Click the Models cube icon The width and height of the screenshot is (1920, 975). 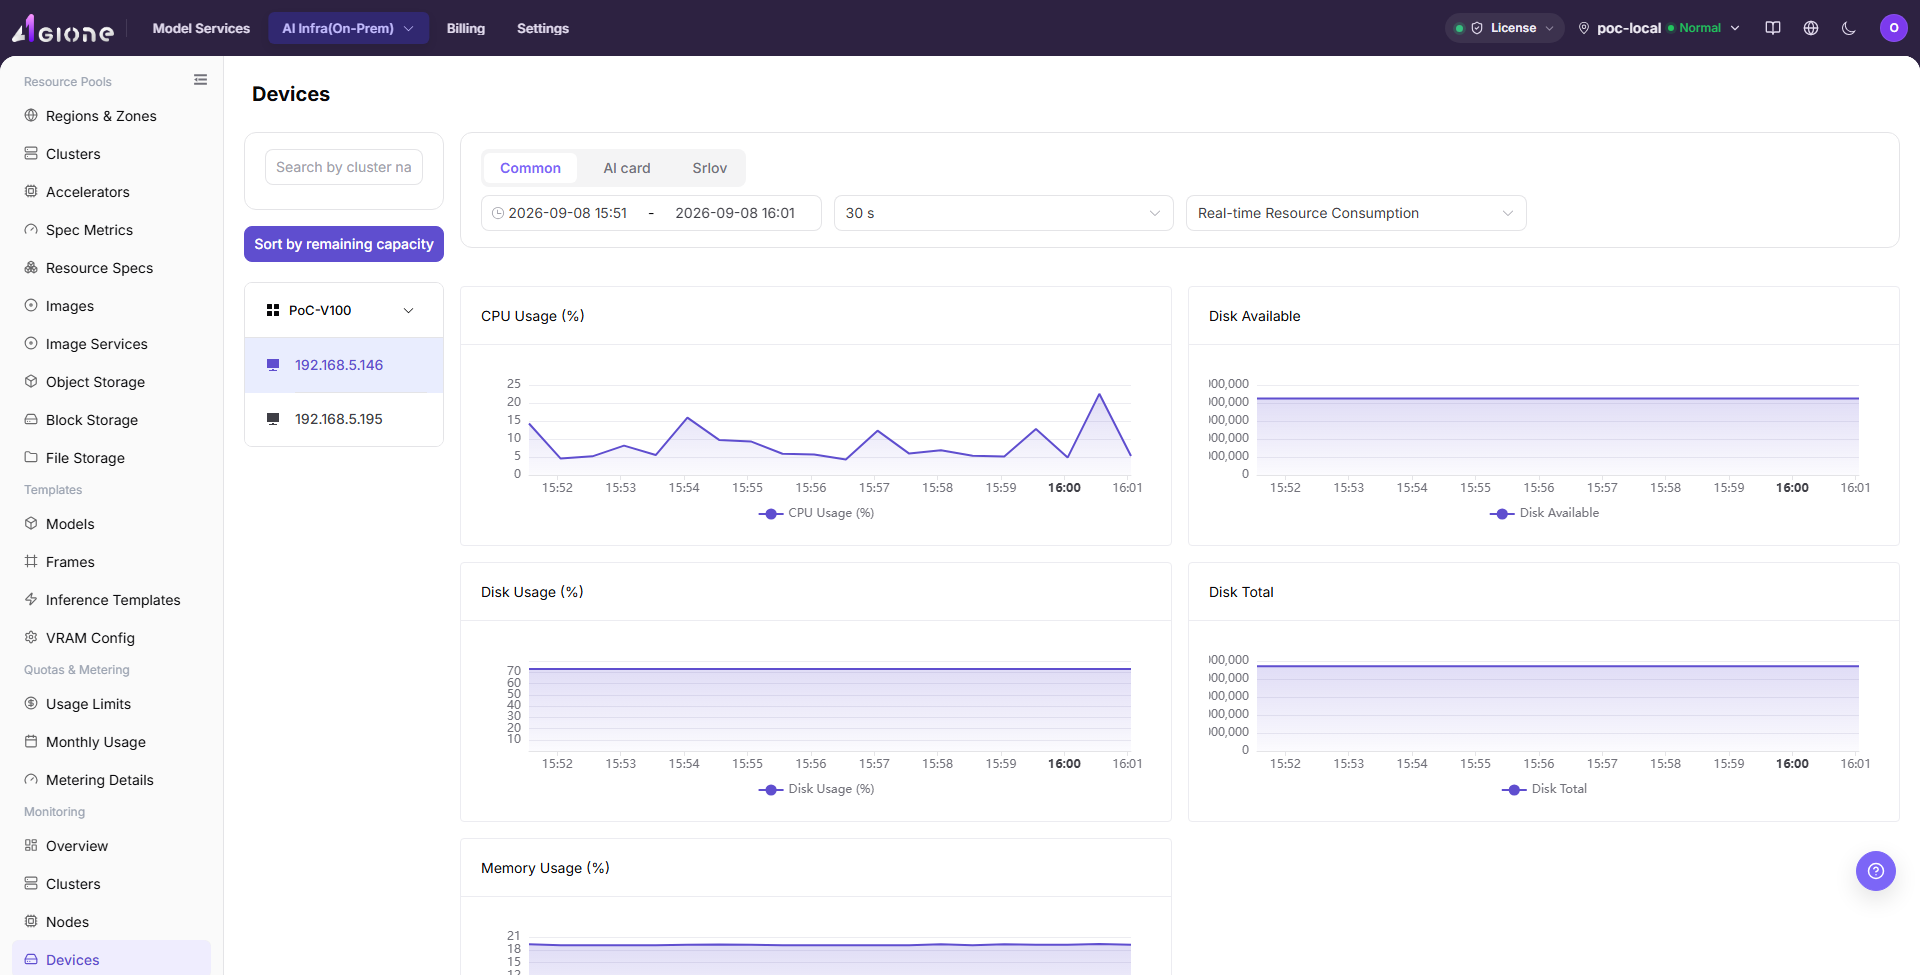click(x=31, y=524)
